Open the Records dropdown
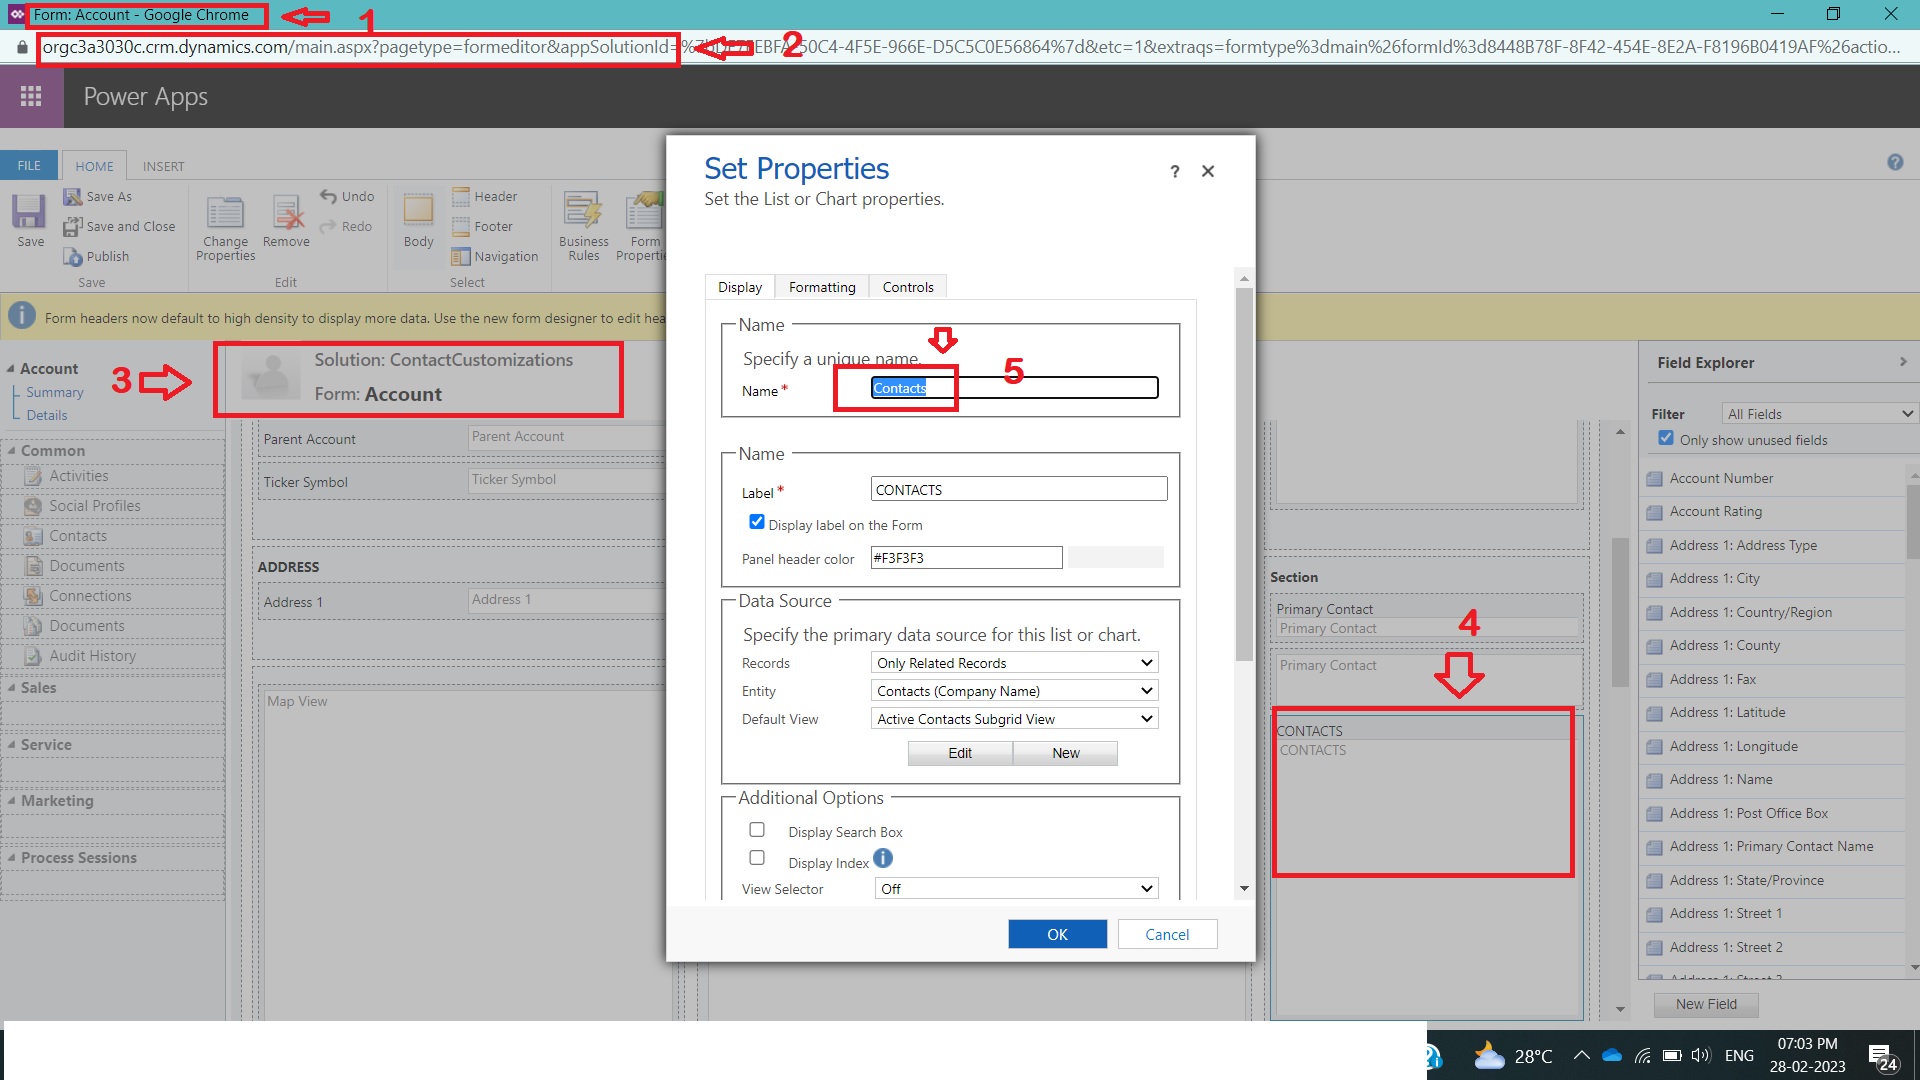The height and width of the screenshot is (1080, 1920). coord(1015,663)
